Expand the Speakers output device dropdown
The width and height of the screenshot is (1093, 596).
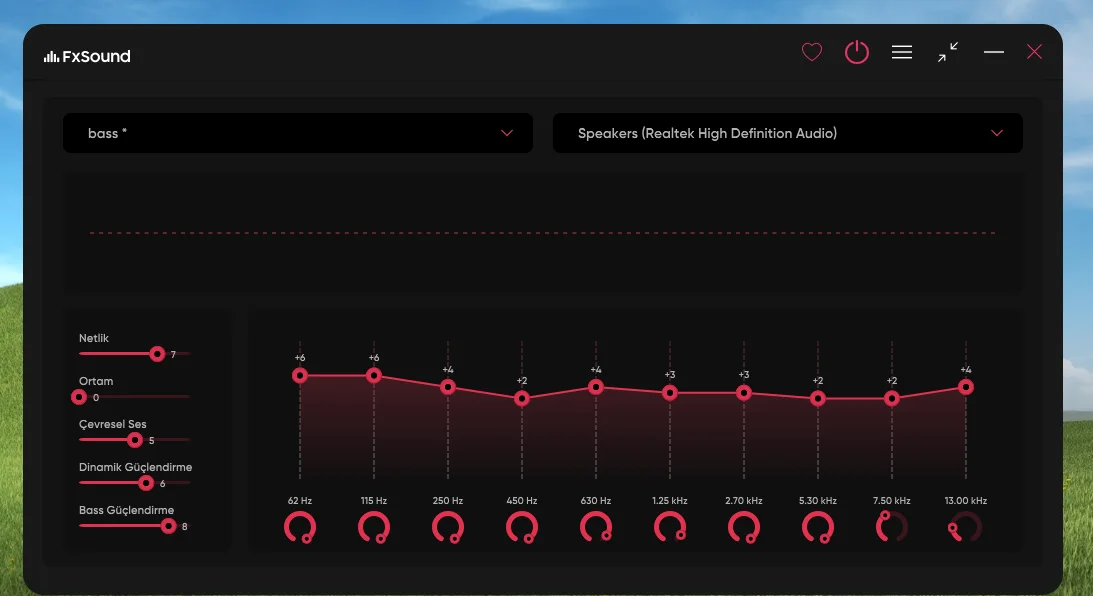[788, 133]
